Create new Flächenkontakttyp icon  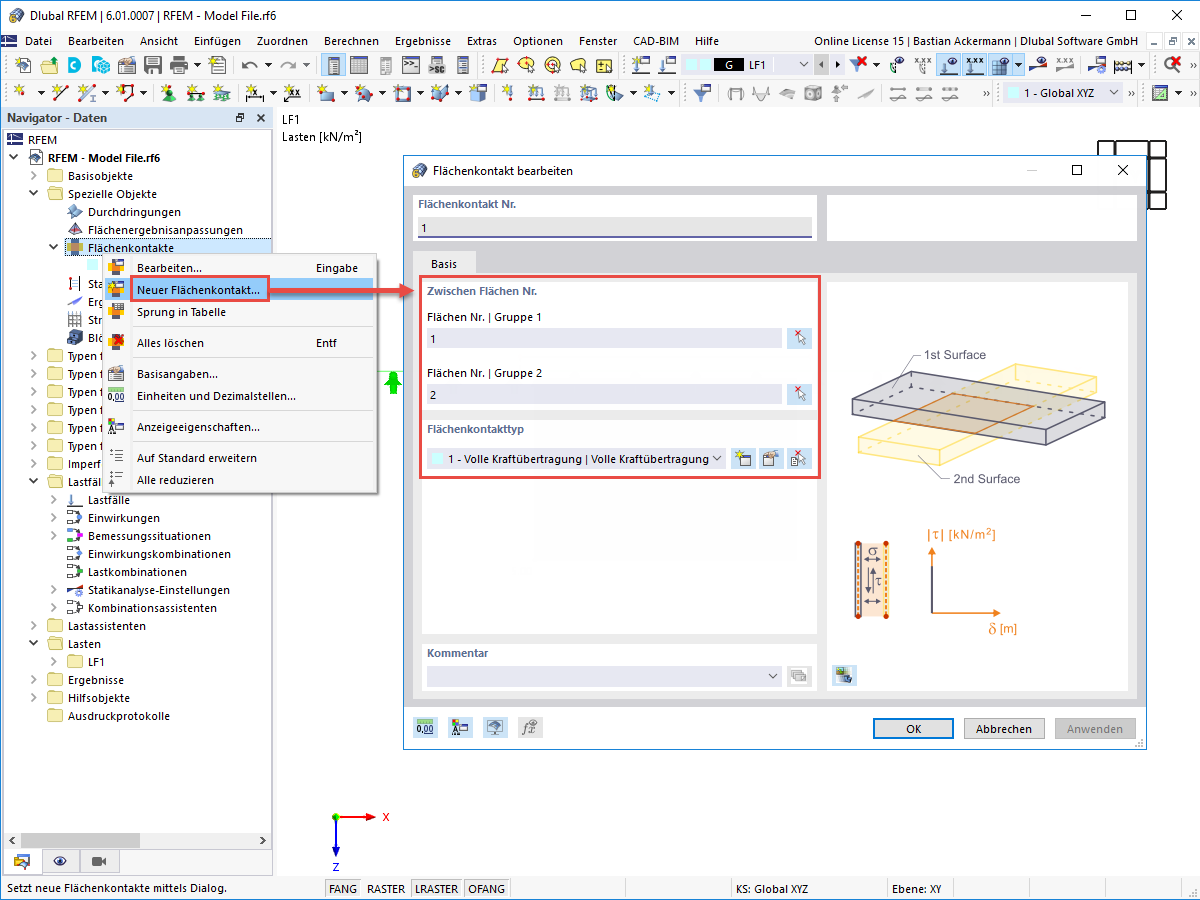[x=743, y=459]
